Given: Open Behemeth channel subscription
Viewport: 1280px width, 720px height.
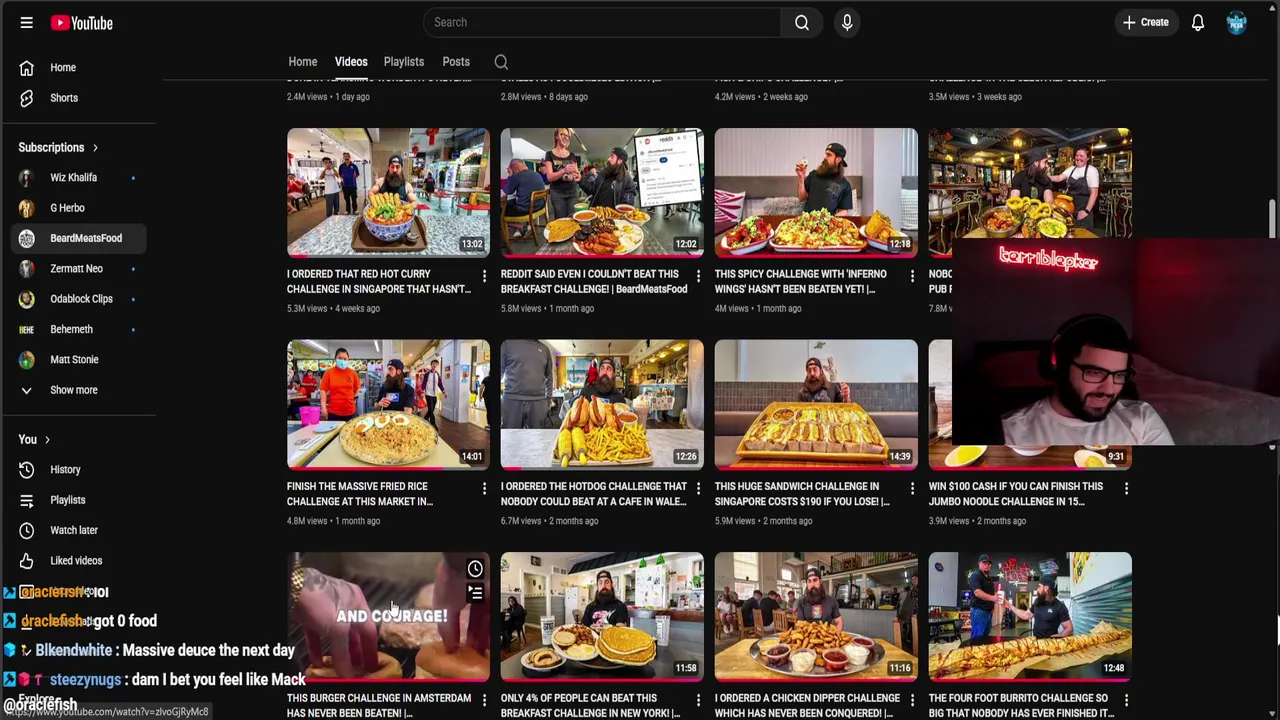Looking at the screenshot, I should pyautogui.click(x=80, y=329).
